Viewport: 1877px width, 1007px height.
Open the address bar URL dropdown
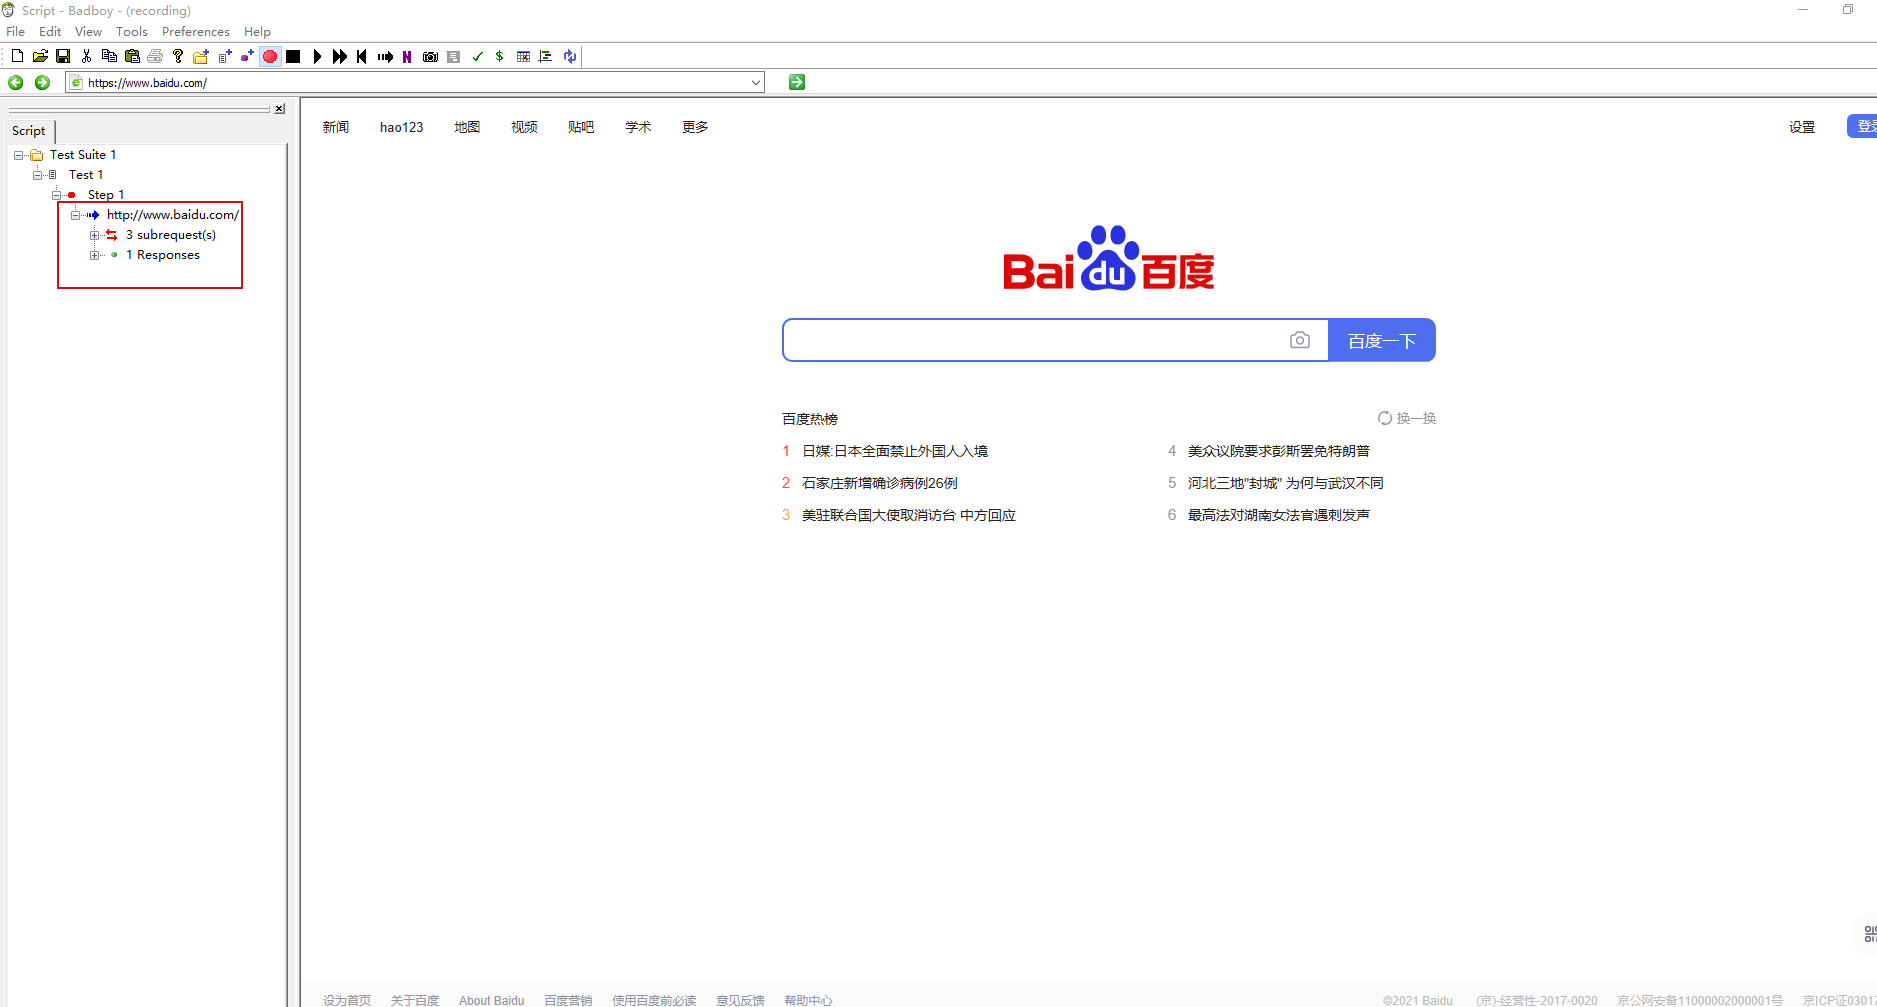756,82
